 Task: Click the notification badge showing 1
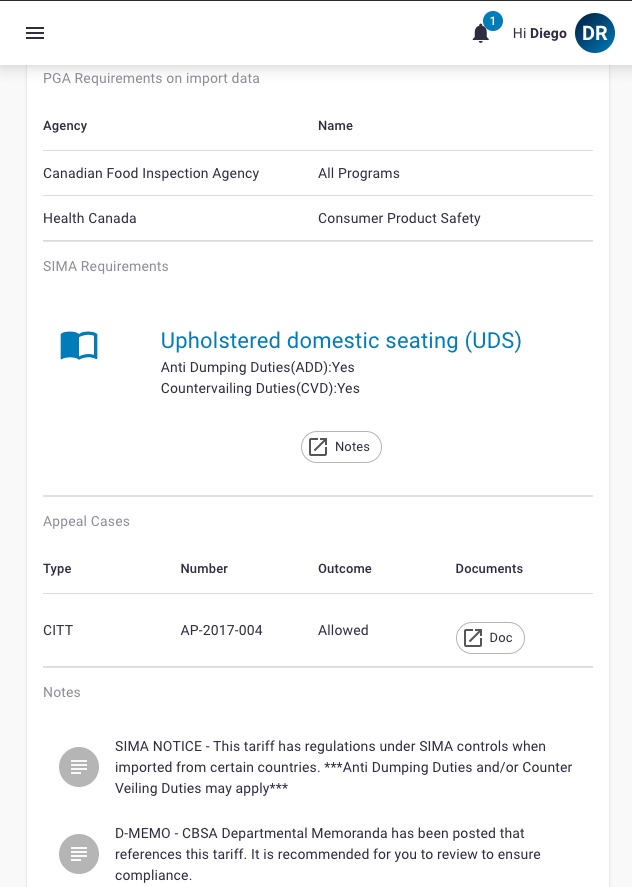click(493, 21)
